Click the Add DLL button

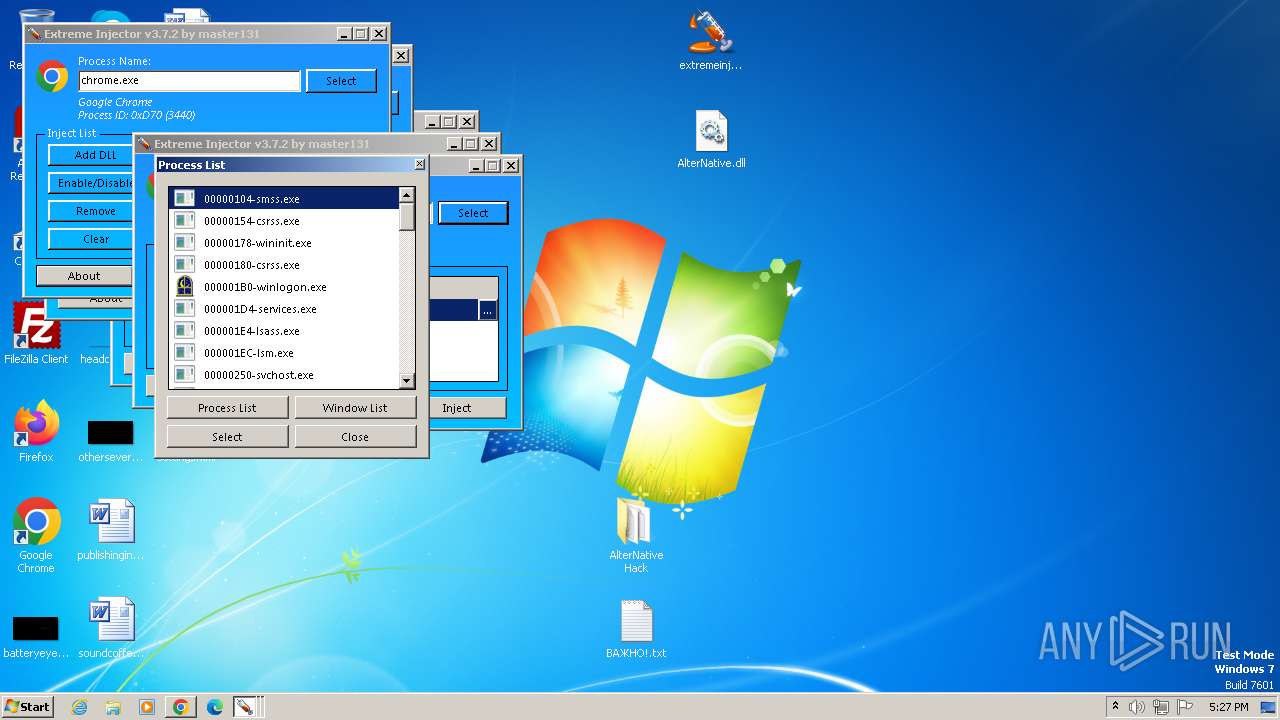pyautogui.click(x=91, y=155)
